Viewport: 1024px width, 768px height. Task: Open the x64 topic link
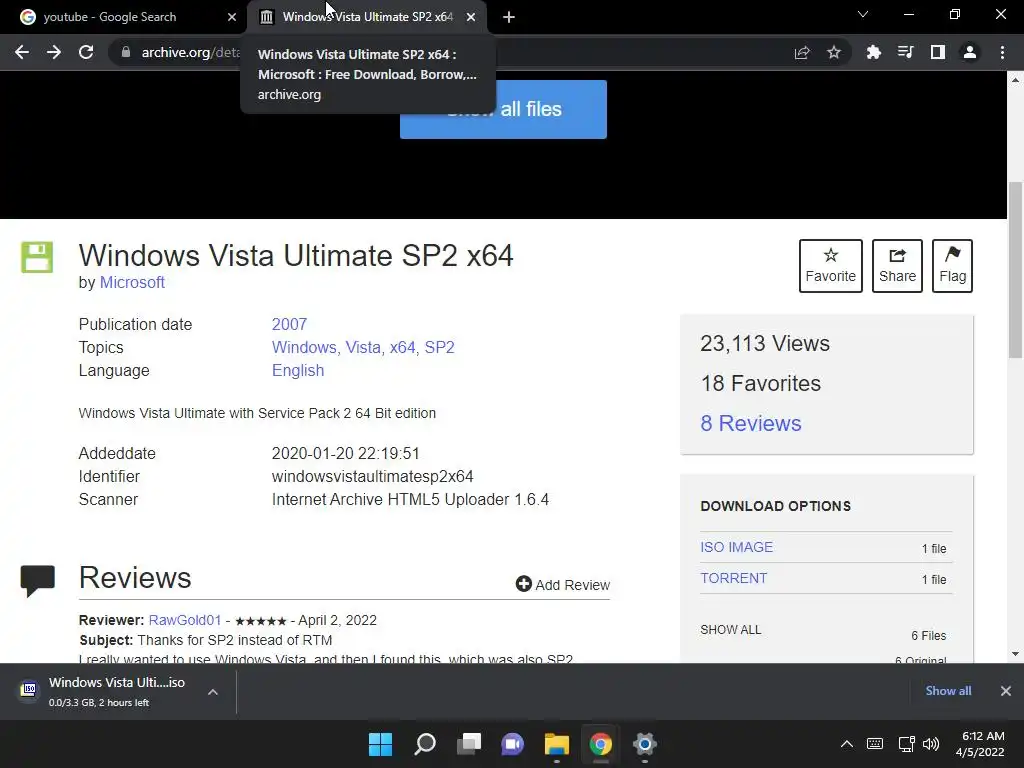(x=404, y=347)
